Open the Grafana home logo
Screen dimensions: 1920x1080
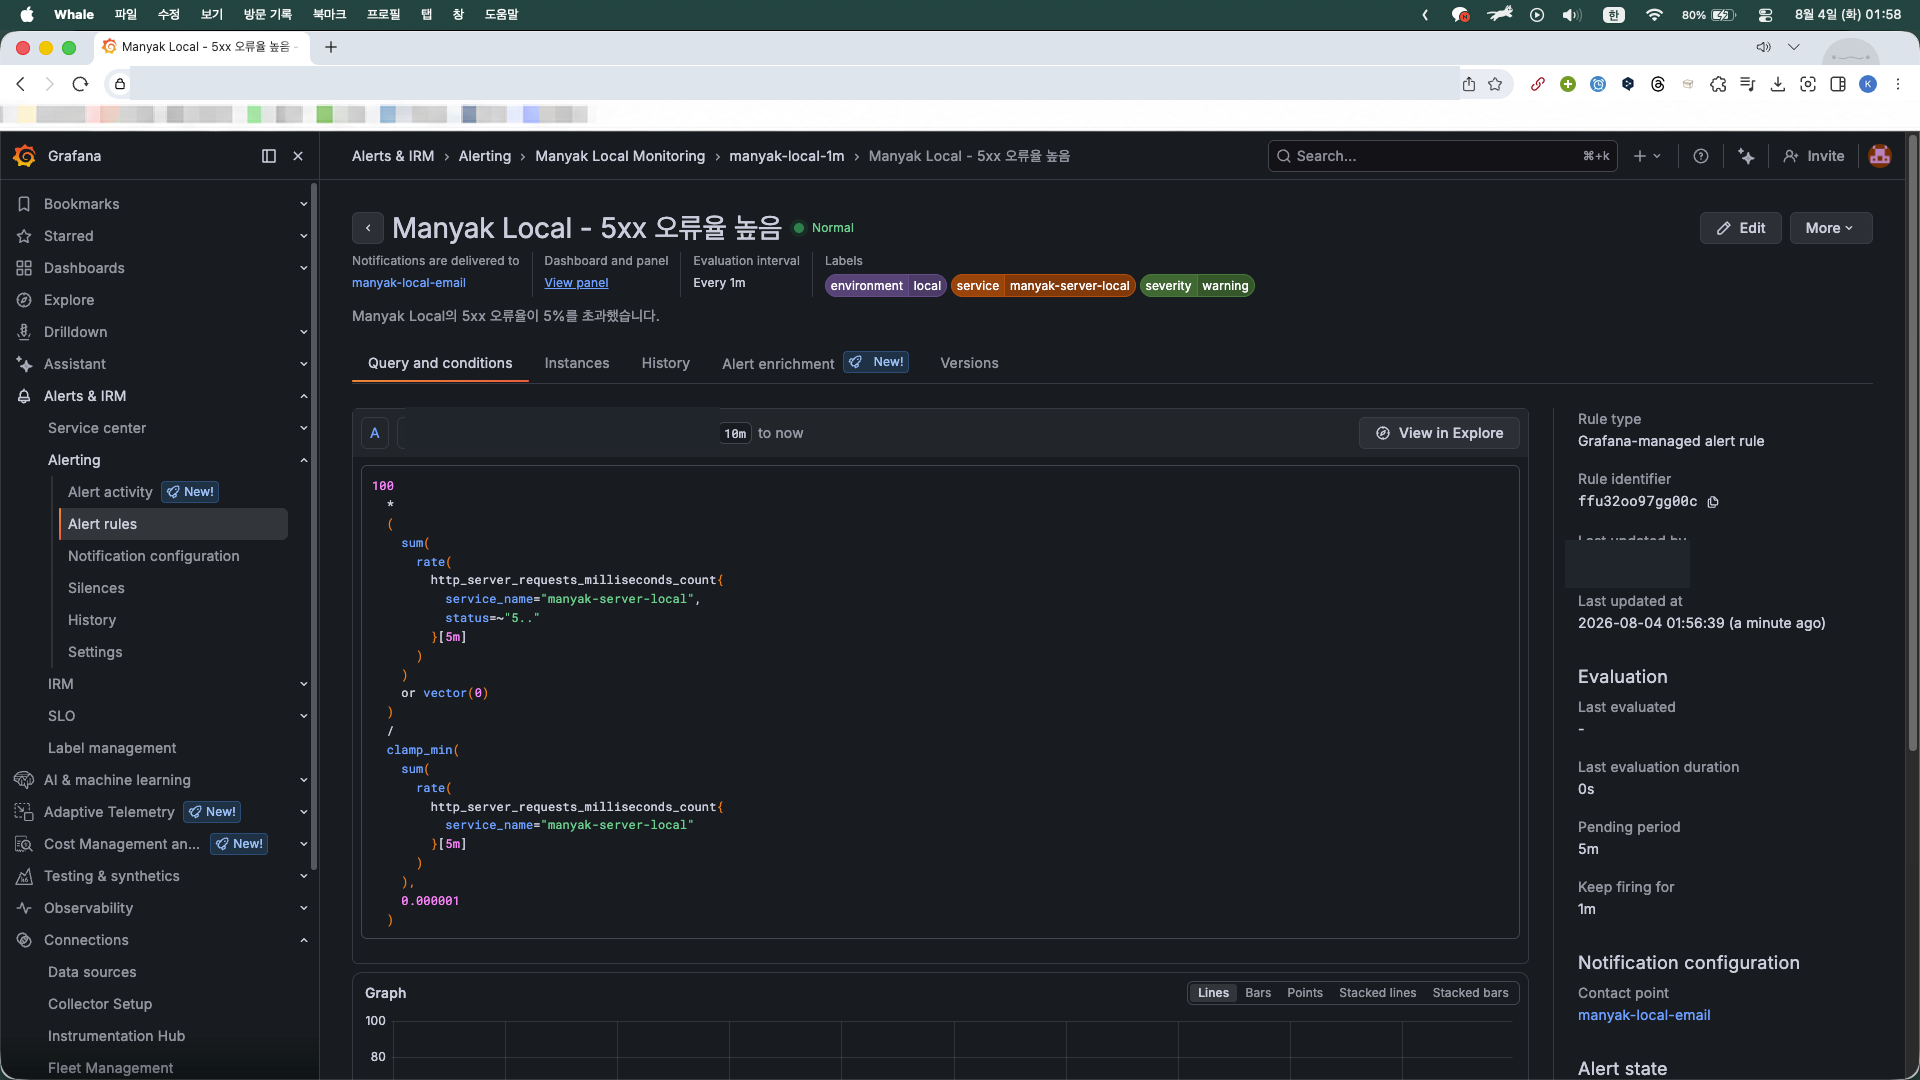[x=25, y=156]
